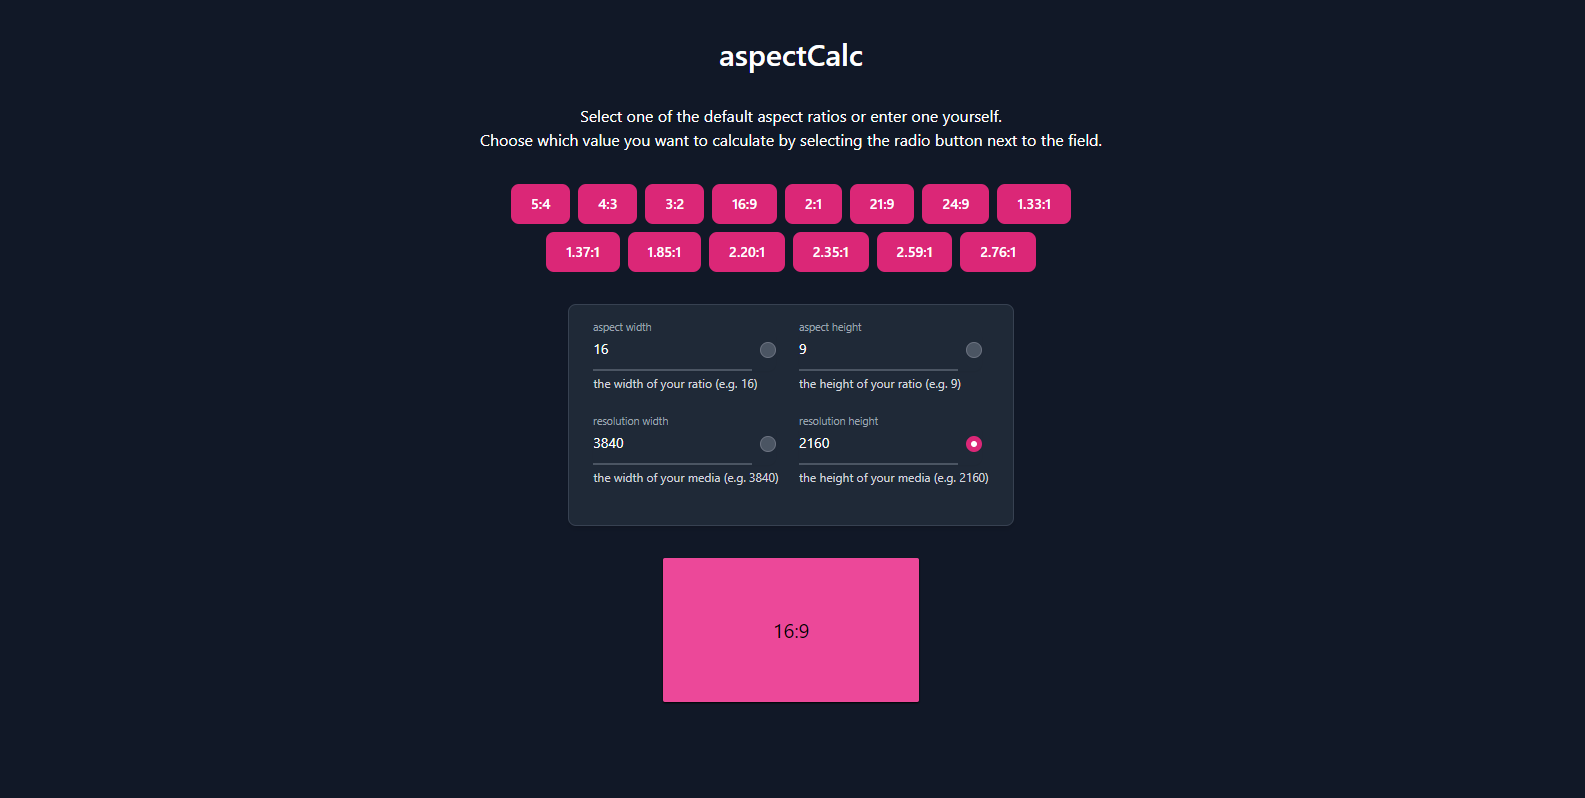Click the pink 16:9 preview rectangle
The width and height of the screenshot is (1585, 798).
click(791, 630)
